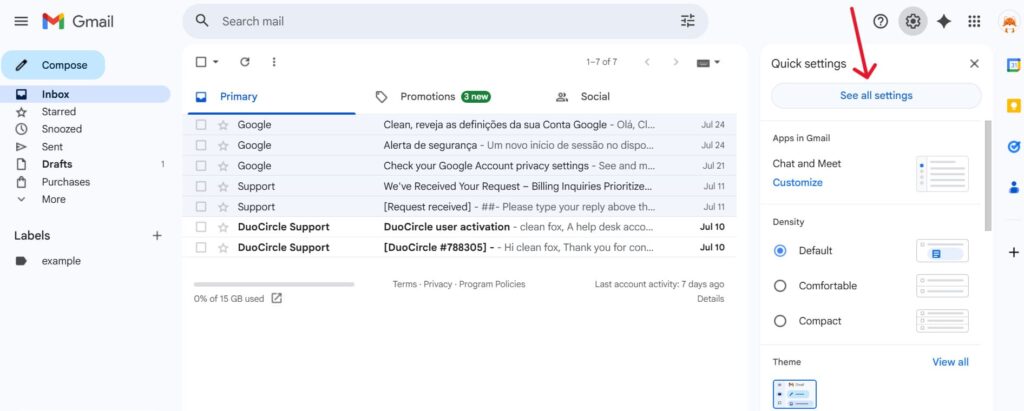Viewport: 1024px width, 411px height.
Task: Select the Check your Google Account email checkbox
Action: pos(201,166)
